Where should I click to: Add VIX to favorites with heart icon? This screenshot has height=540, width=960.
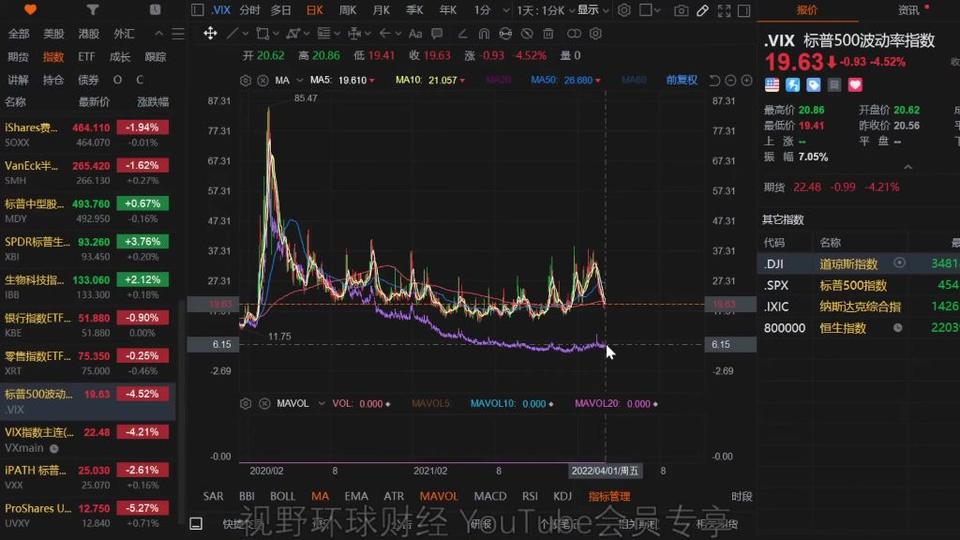[855, 84]
